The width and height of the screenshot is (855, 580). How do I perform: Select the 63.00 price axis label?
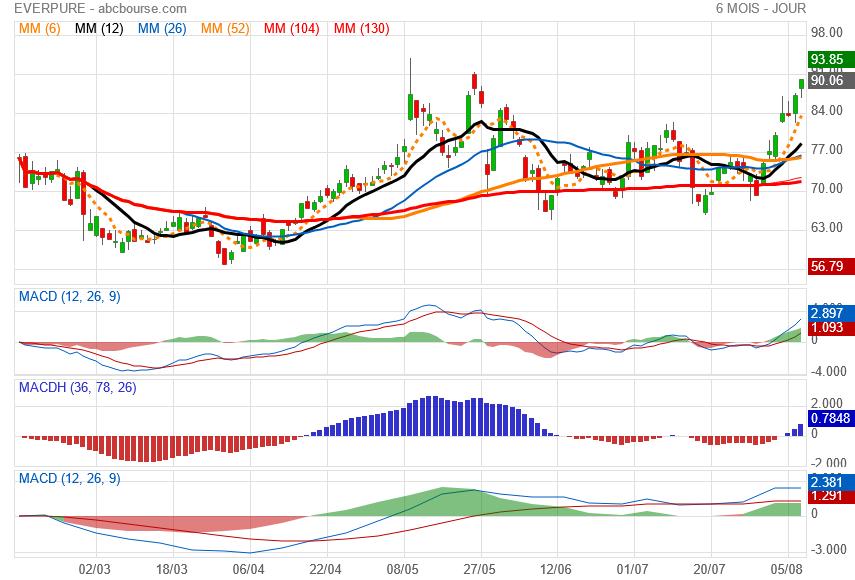tap(827, 227)
